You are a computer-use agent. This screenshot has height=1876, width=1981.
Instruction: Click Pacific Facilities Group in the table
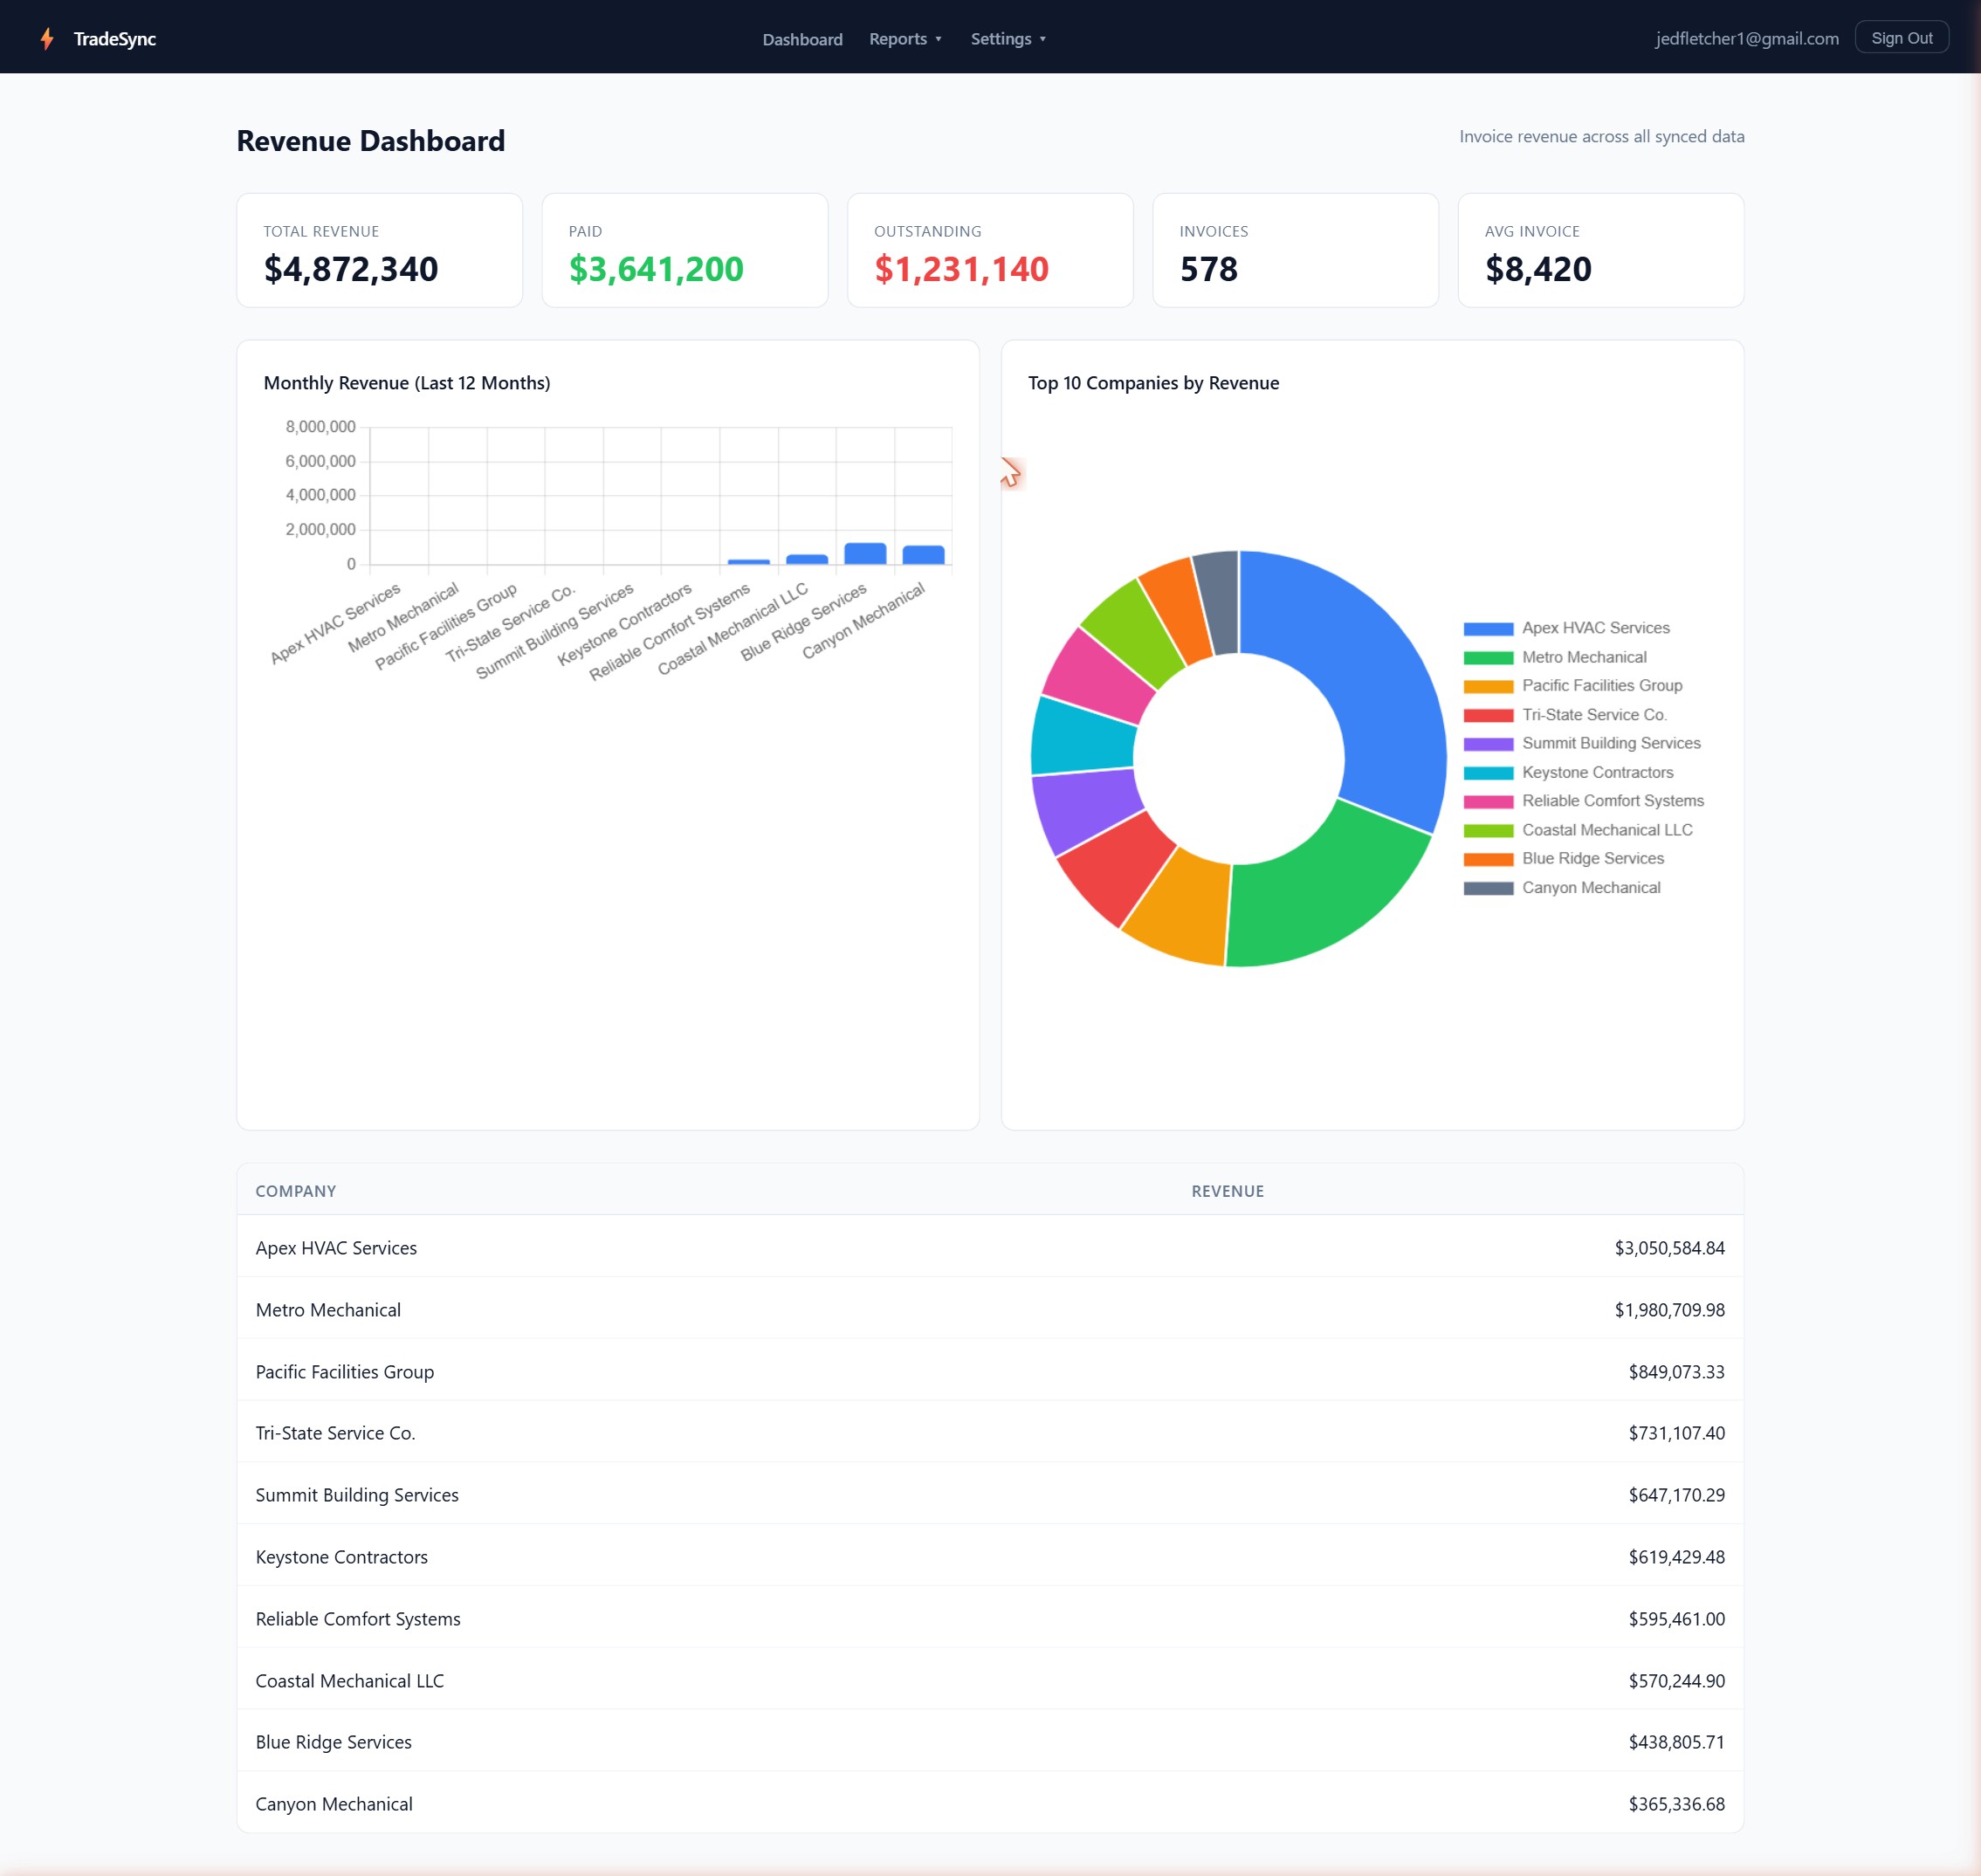pyautogui.click(x=345, y=1372)
